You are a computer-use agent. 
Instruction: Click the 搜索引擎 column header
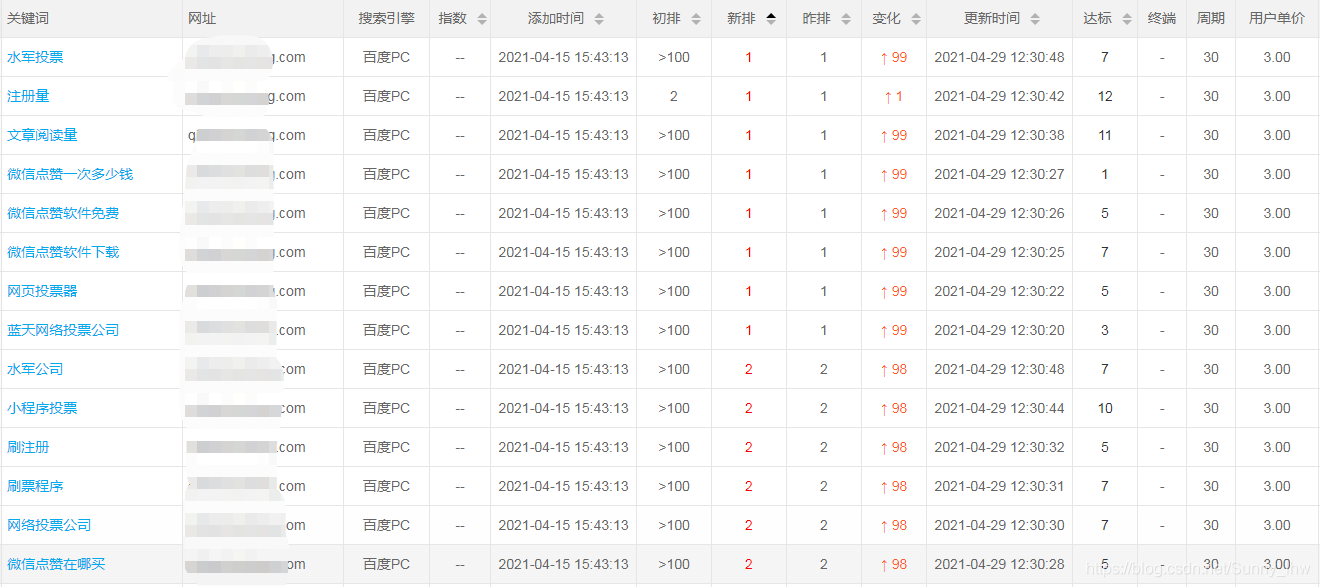(386, 19)
